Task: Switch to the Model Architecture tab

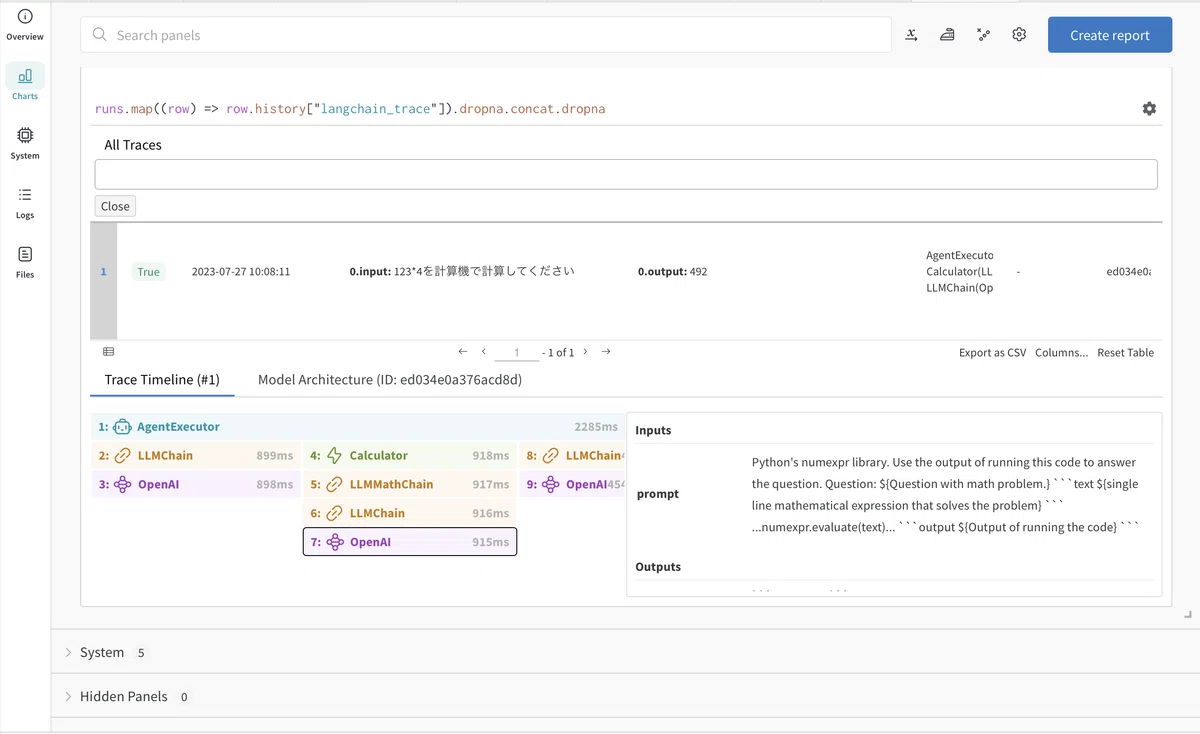Action: coord(390,380)
